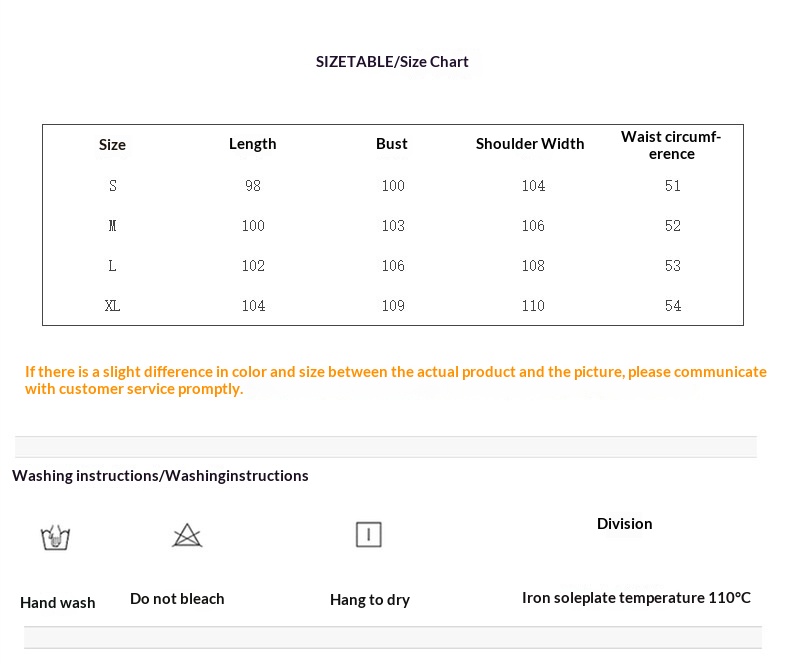The image size is (790, 664).
Task: Click the hand wash basin icon
Action: pyautogui.click(x=55, y=537)
